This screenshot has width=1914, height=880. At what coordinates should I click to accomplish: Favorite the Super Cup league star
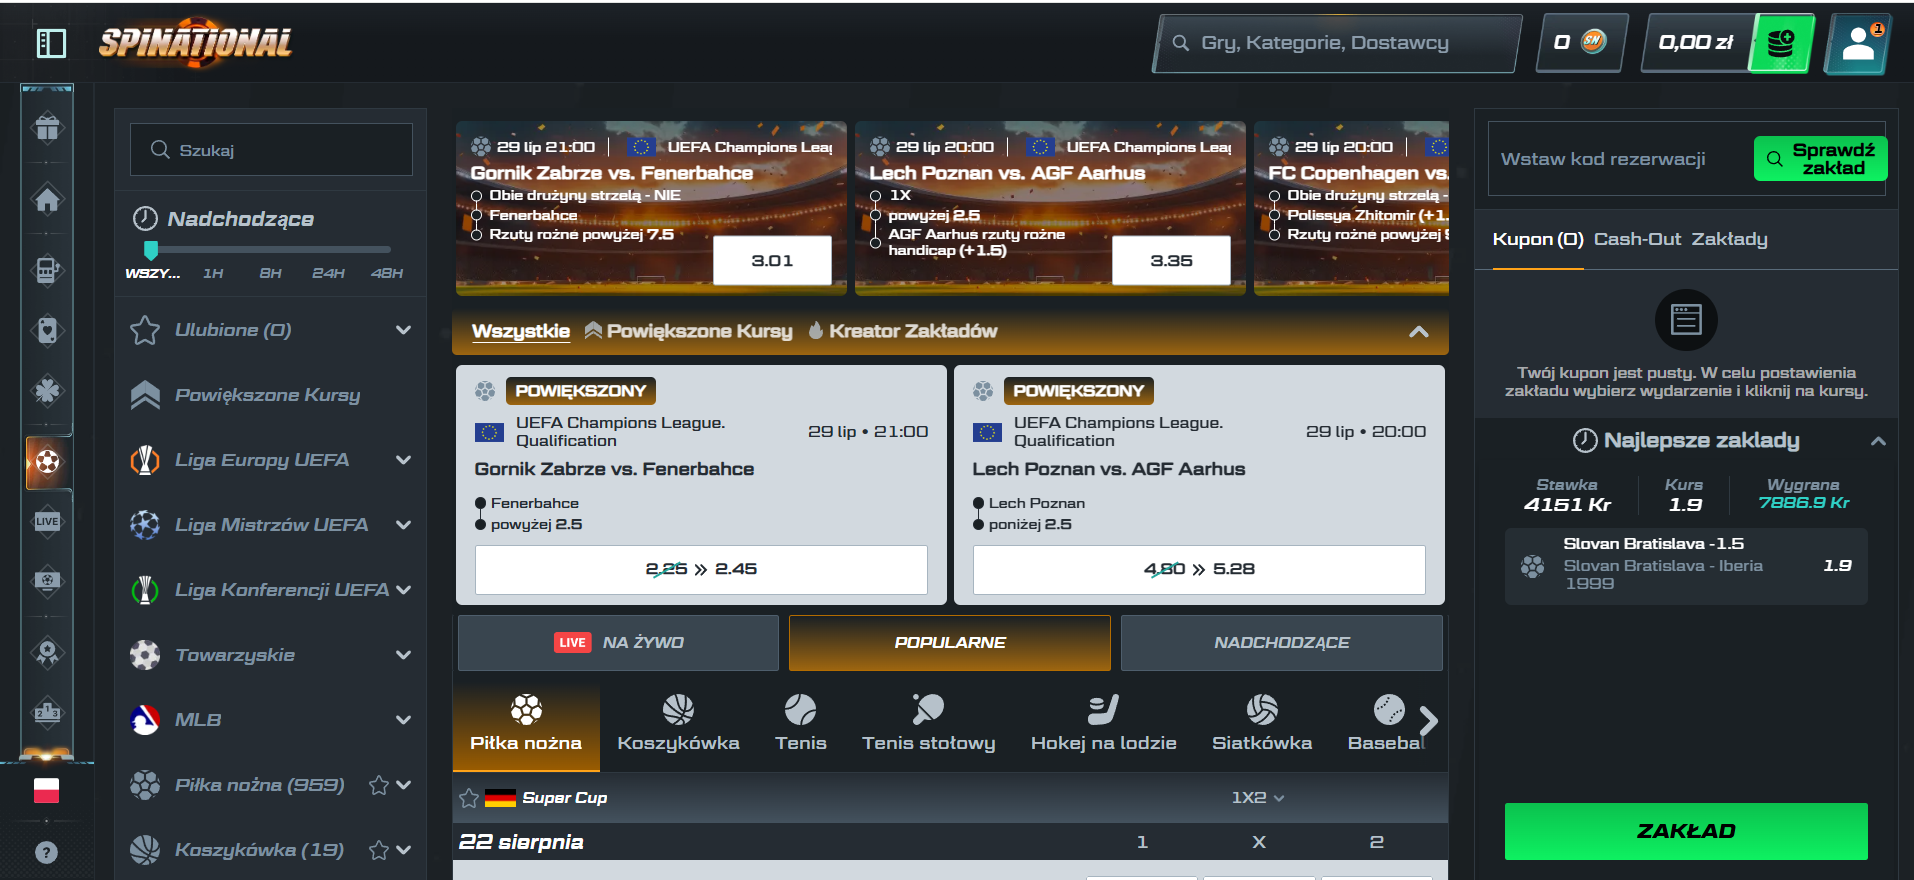469,798
